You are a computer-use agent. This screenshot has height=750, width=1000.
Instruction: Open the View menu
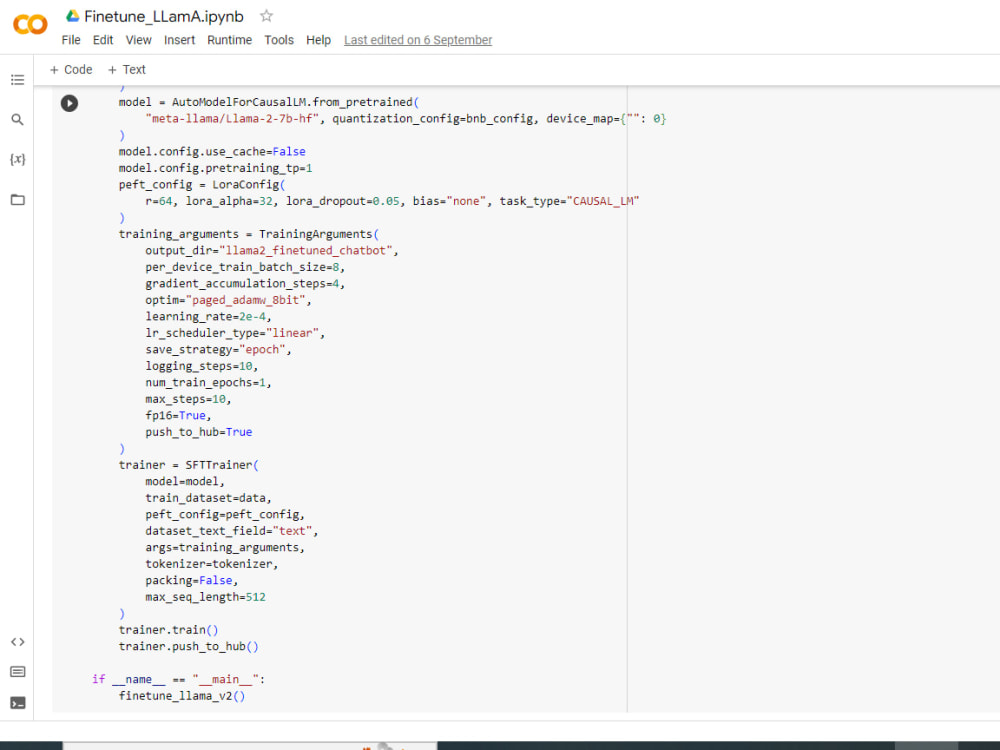tap(138, 40)
